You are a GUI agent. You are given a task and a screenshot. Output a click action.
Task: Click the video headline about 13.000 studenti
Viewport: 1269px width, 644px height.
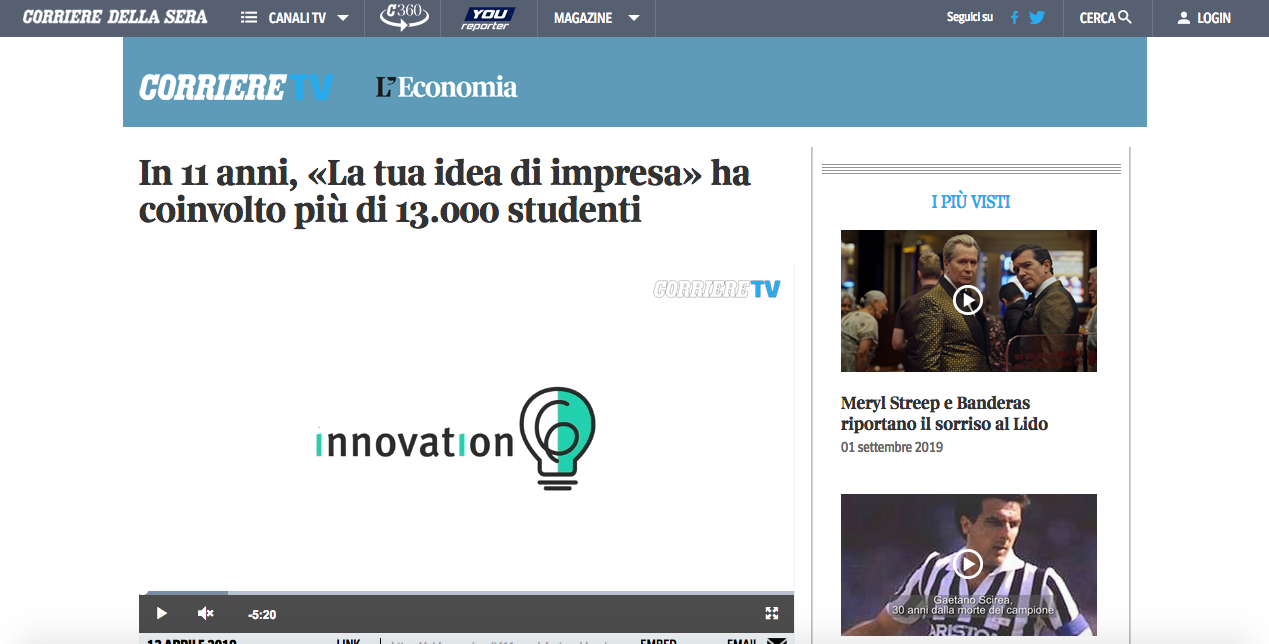click(445, 192)
